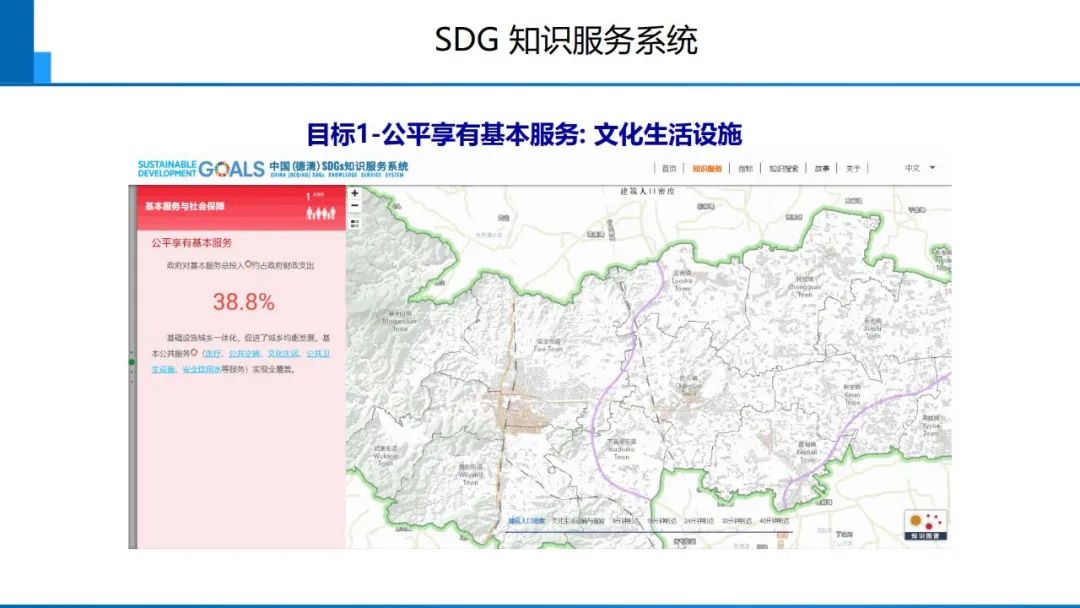Open the 知识图谱 knowledge graph icon

point(925,523)
